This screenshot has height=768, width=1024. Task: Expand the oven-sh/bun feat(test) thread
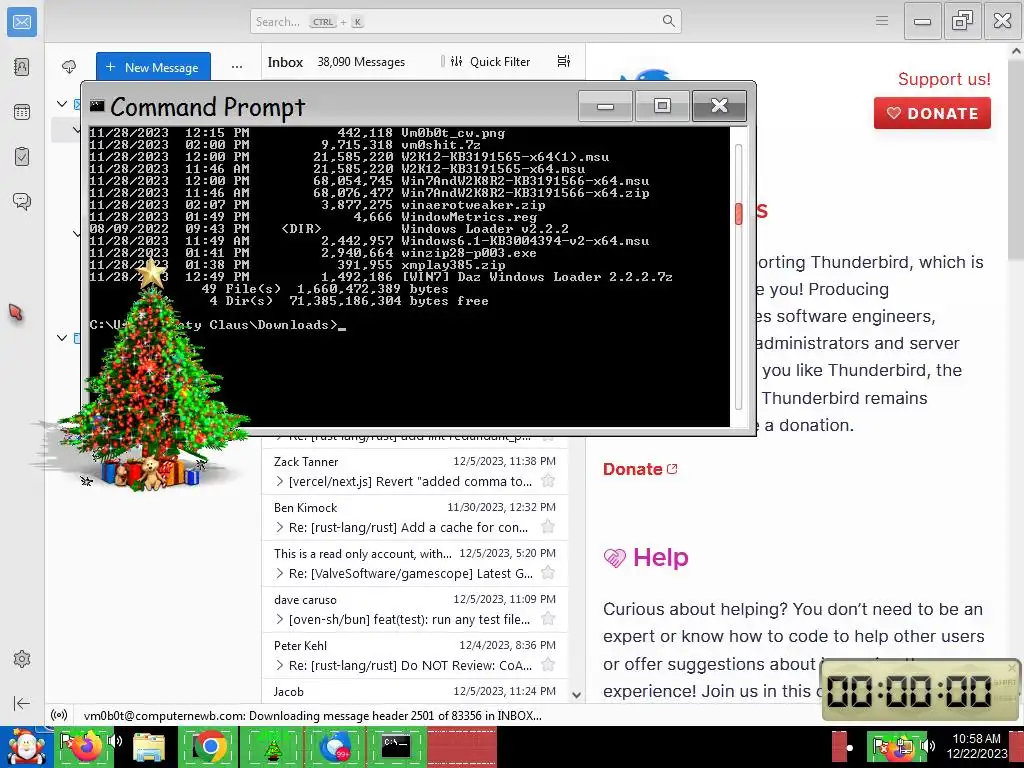click(280, 619)
